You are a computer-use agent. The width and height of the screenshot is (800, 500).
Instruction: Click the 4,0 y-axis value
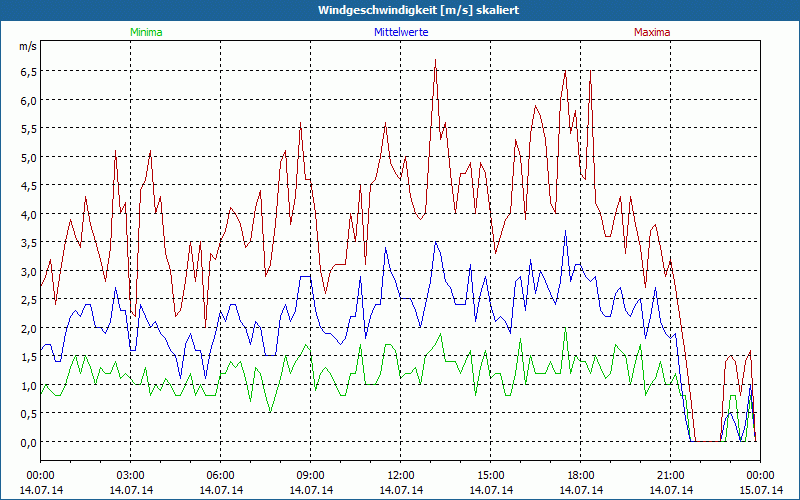coord(29,214)
